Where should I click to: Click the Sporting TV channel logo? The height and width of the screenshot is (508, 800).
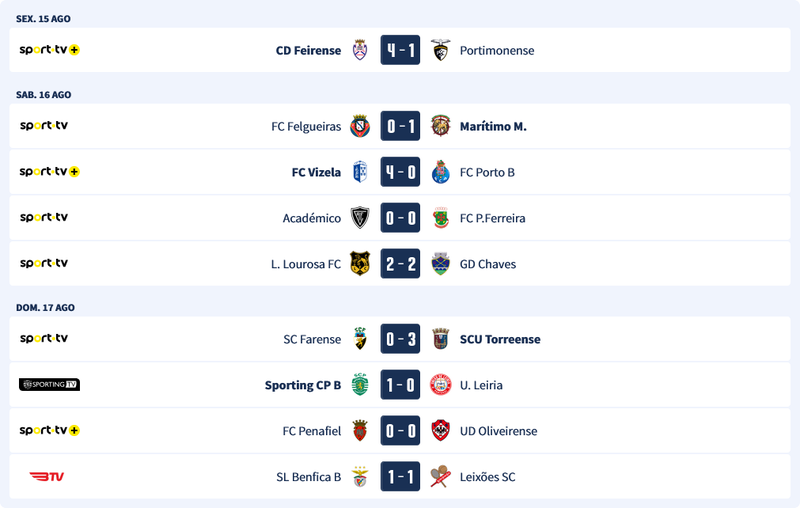[x=49, y=385]
